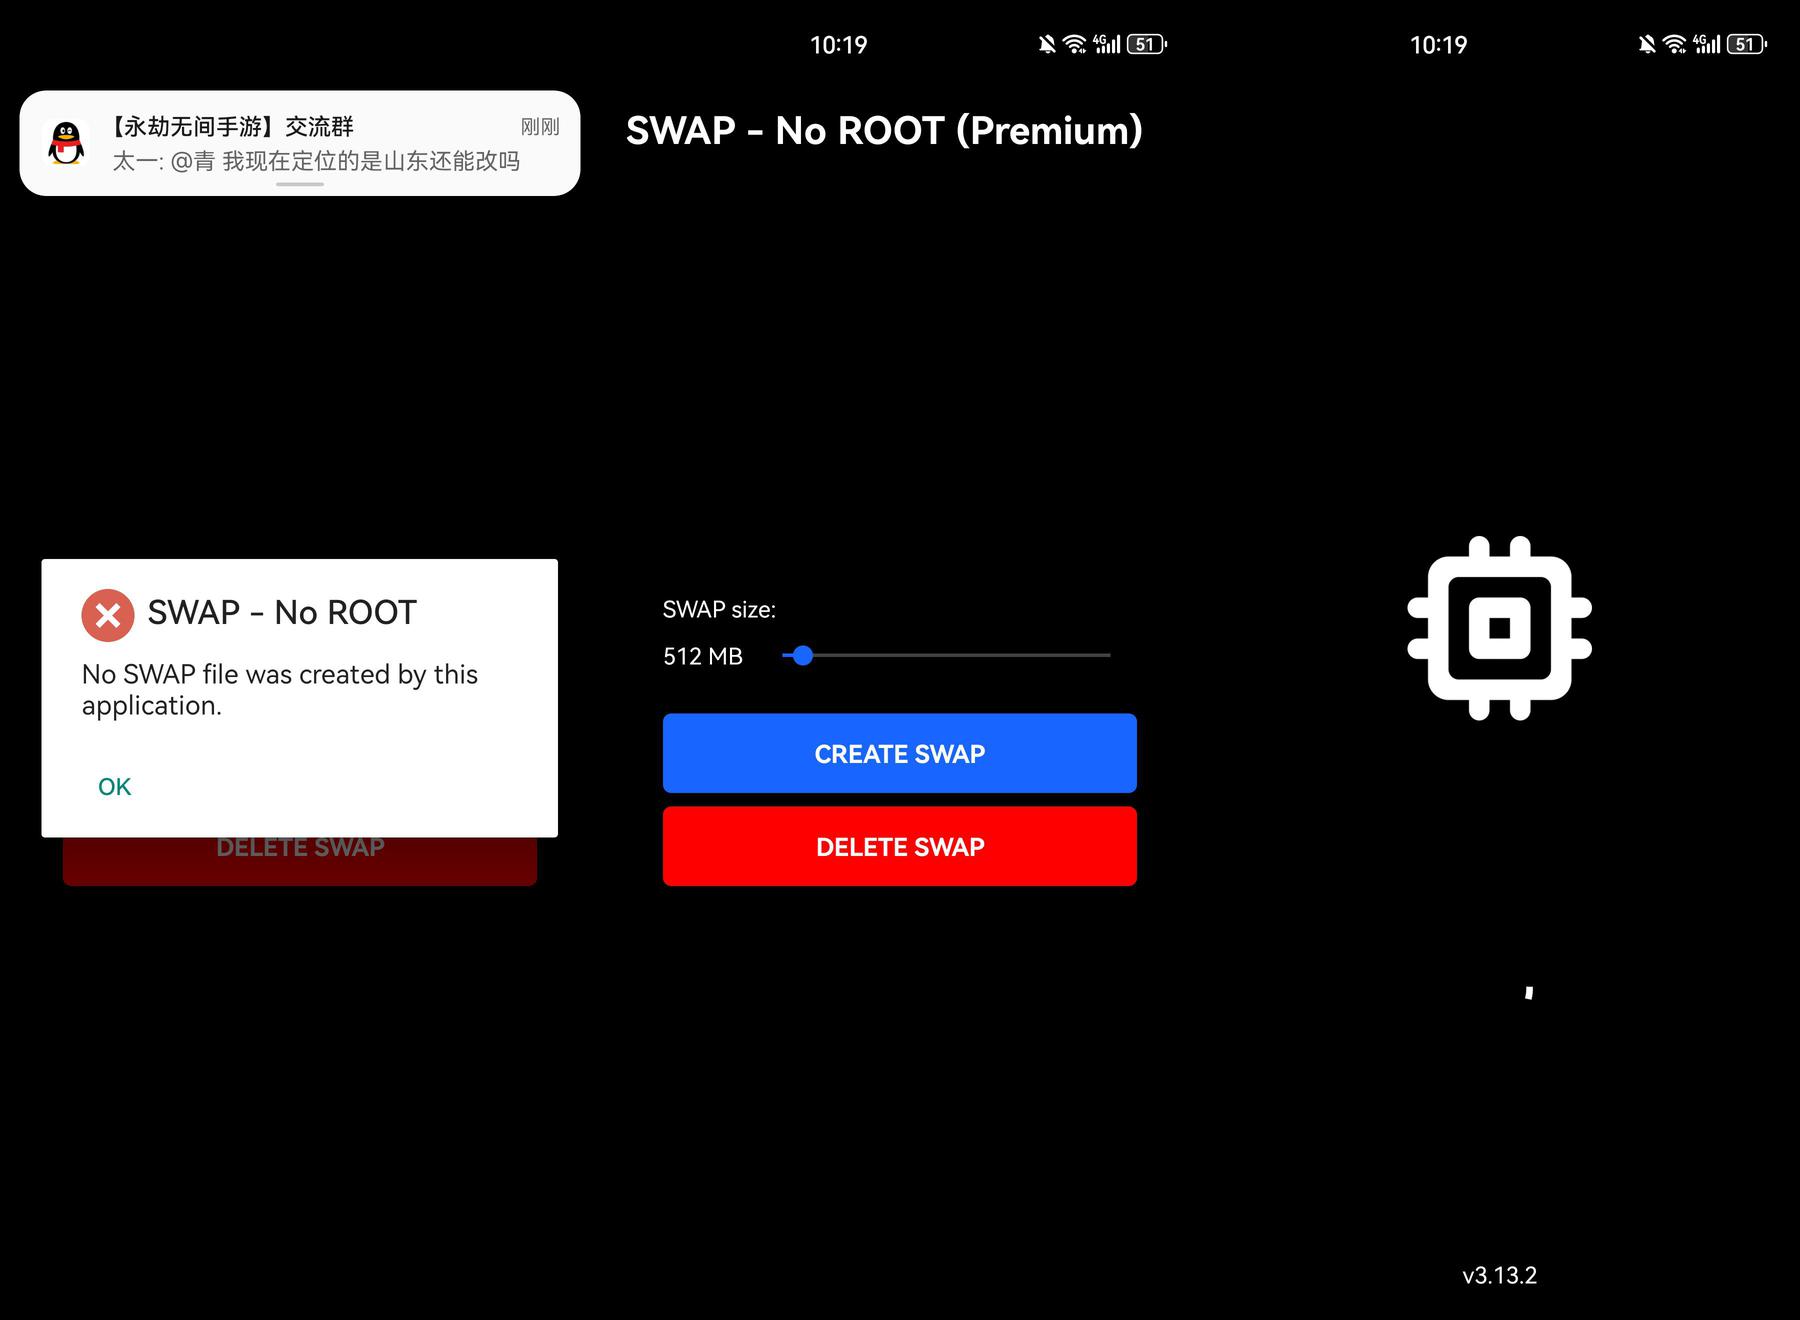Tap the Wi-Fi icon on the splash screen
Screen dimensions: 1800x1320
tap(1674, 44)
